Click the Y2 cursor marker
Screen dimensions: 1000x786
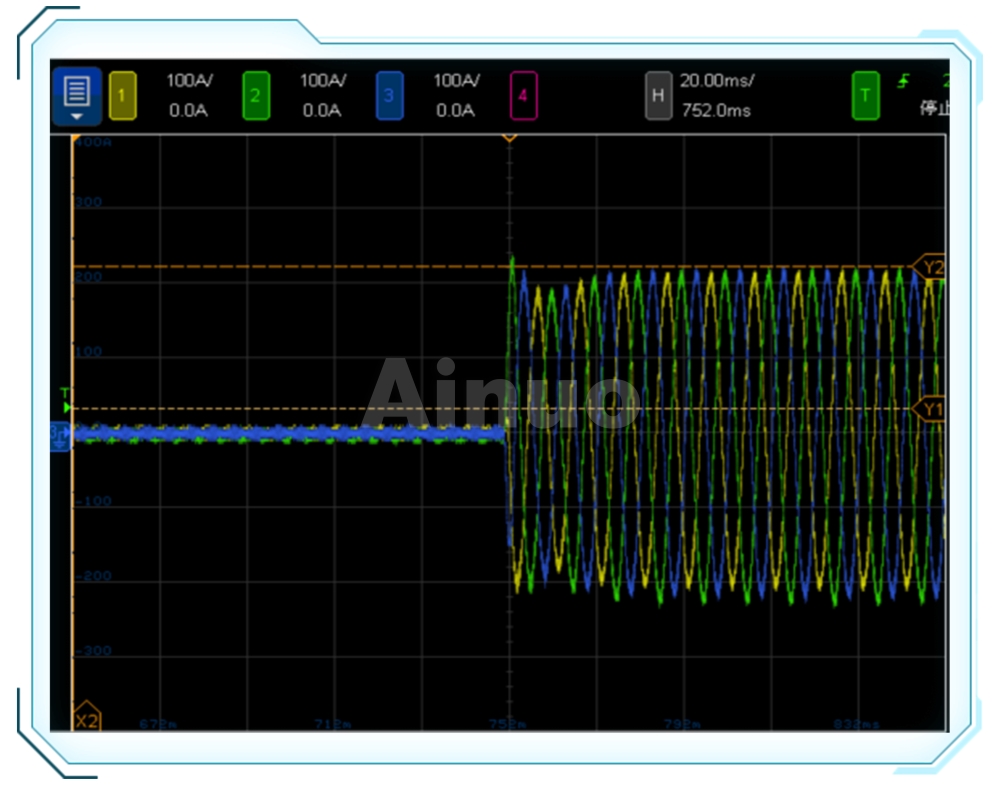coord(931,267)
